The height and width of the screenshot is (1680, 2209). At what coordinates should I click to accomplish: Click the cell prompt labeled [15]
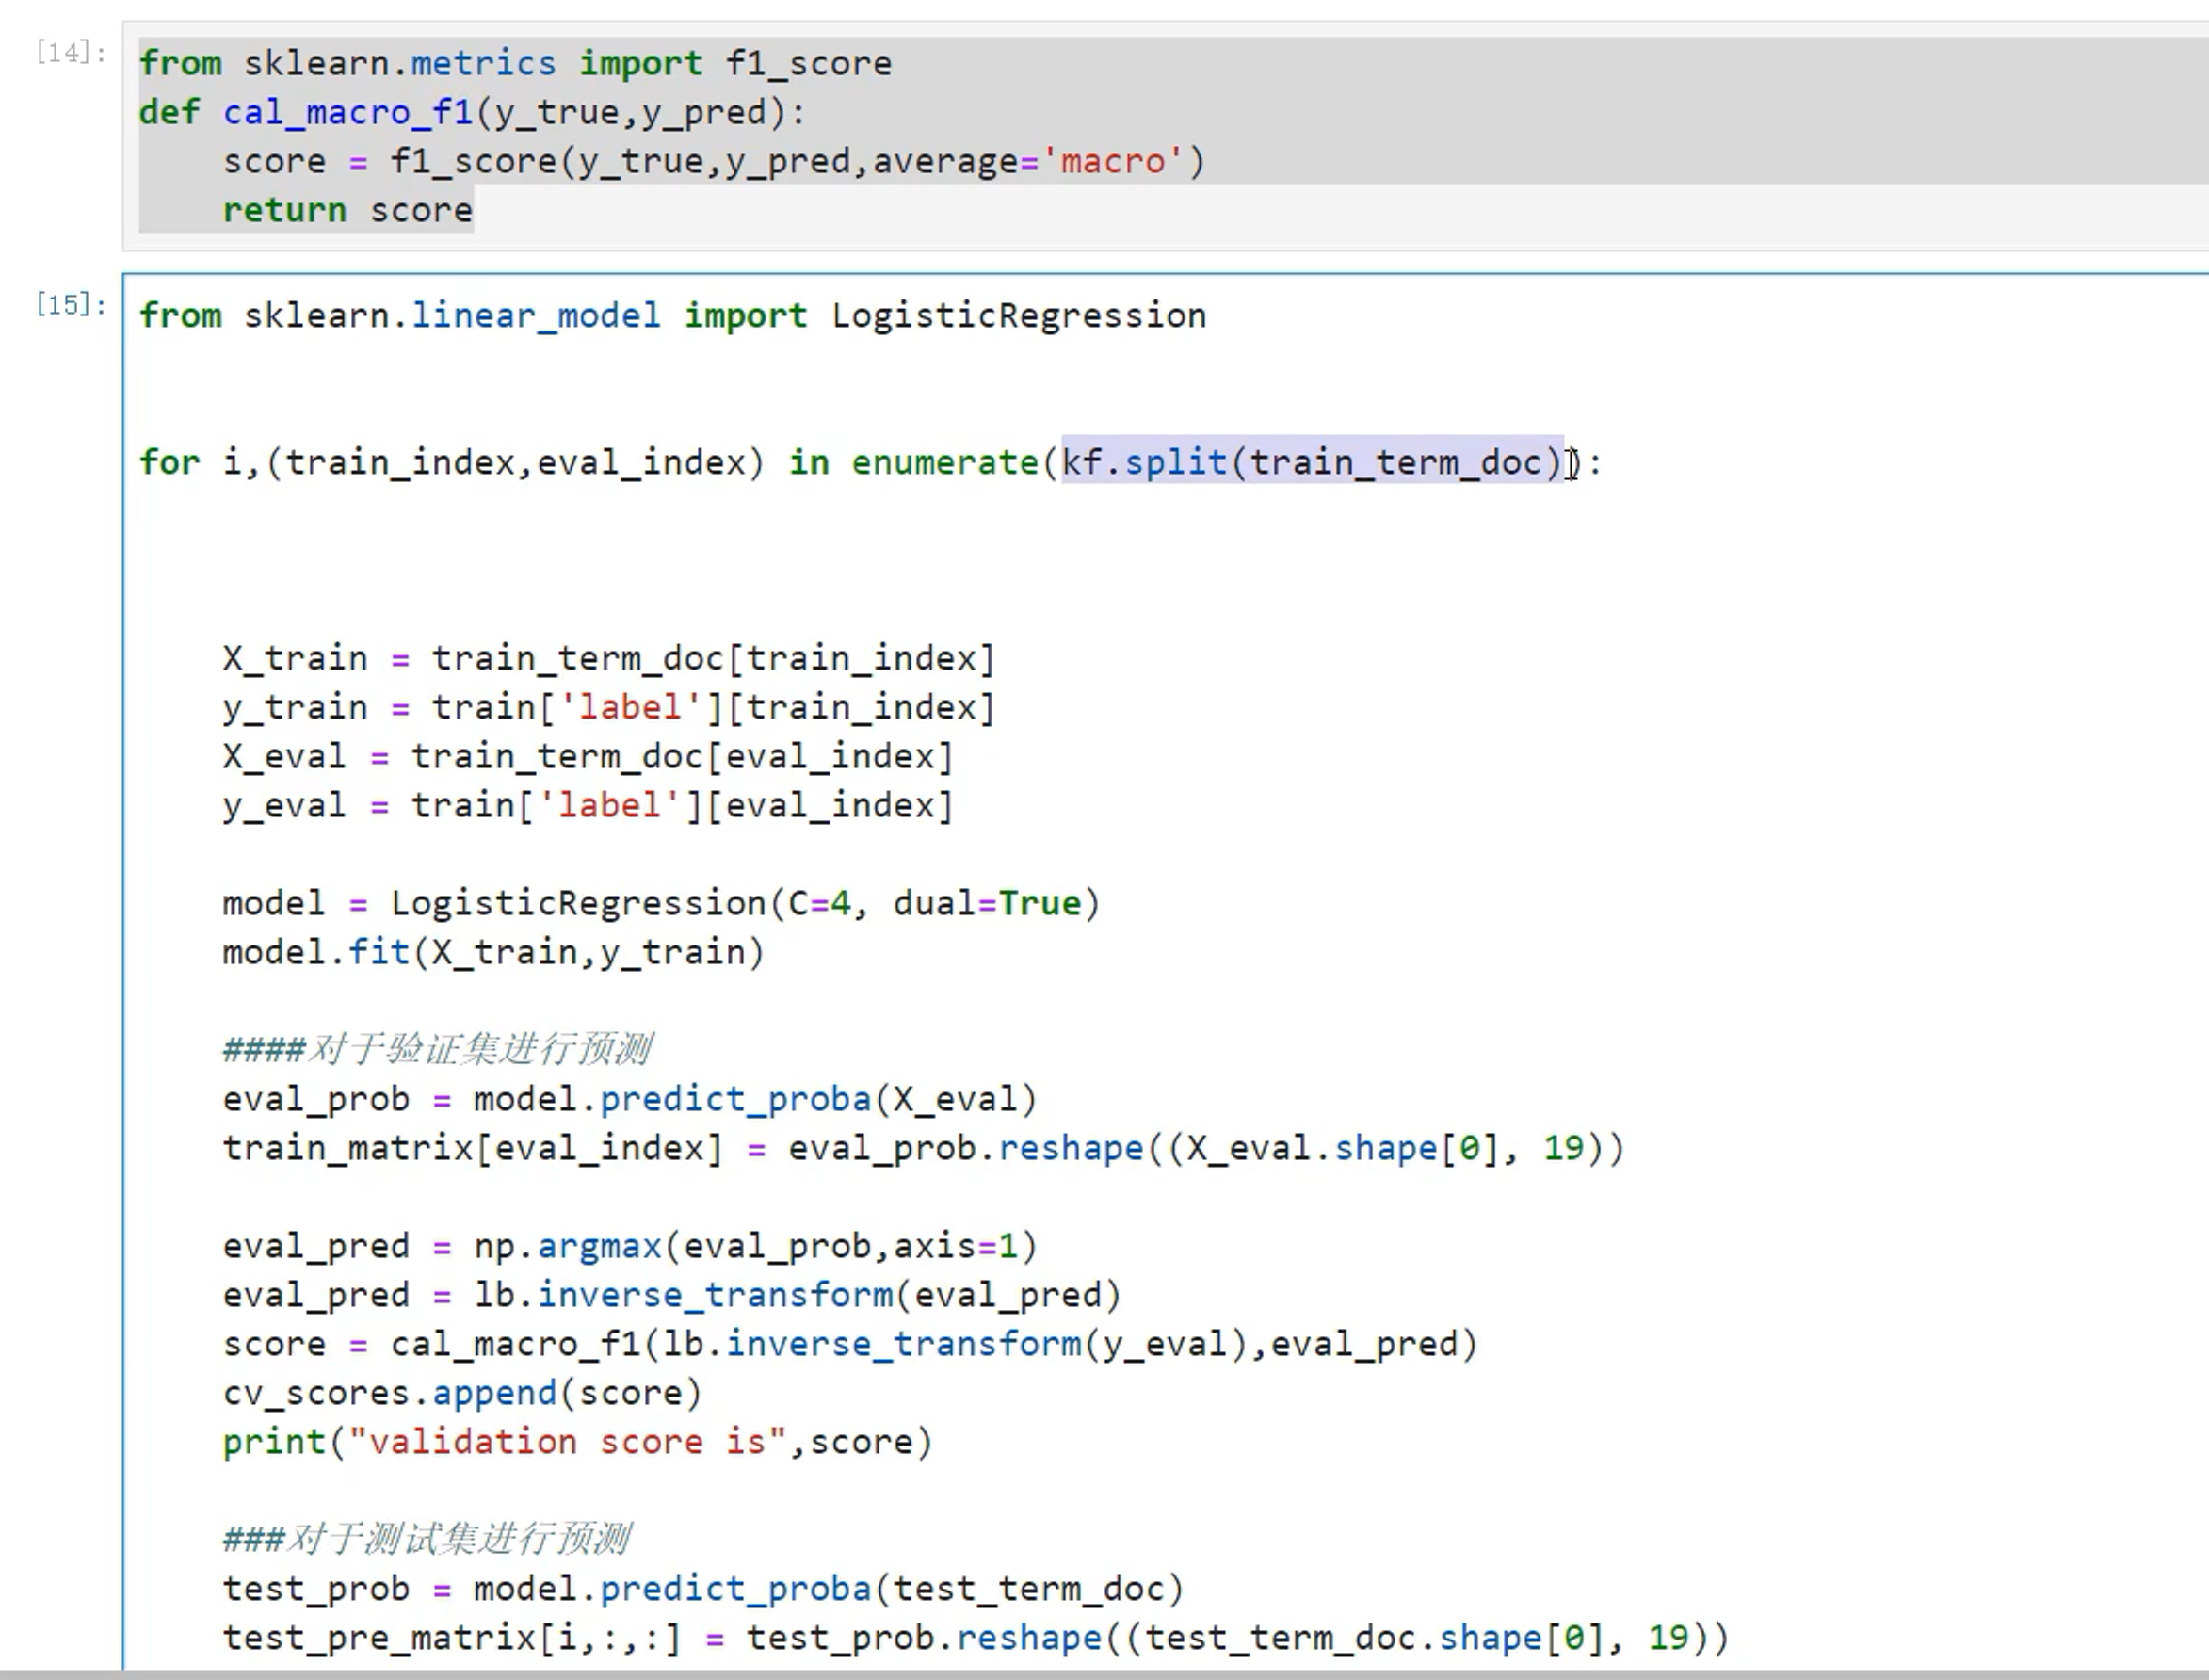coord(70,304)
